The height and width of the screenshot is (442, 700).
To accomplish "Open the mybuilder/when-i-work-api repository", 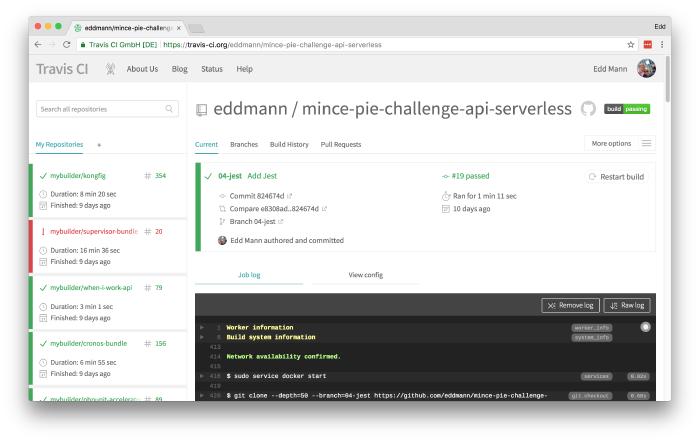I will pos(91,288).
